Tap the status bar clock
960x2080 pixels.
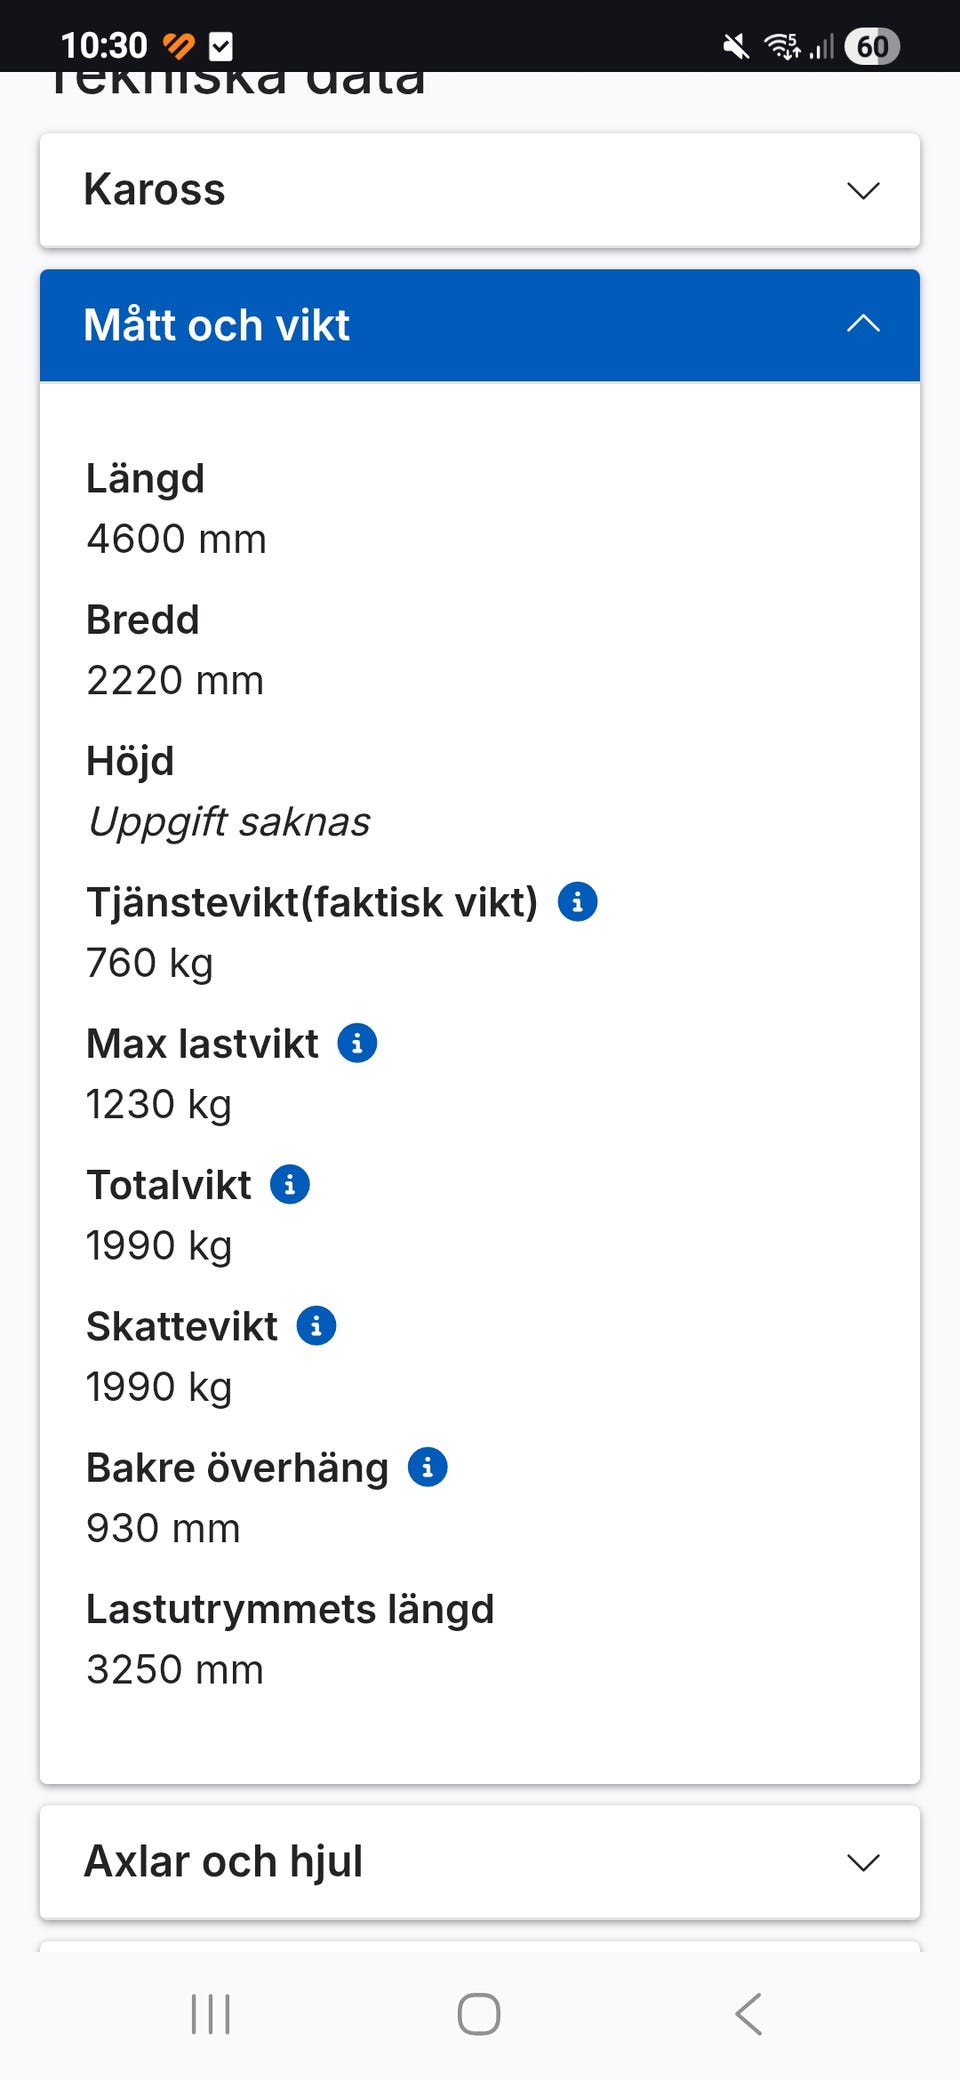tap(104, 46)
